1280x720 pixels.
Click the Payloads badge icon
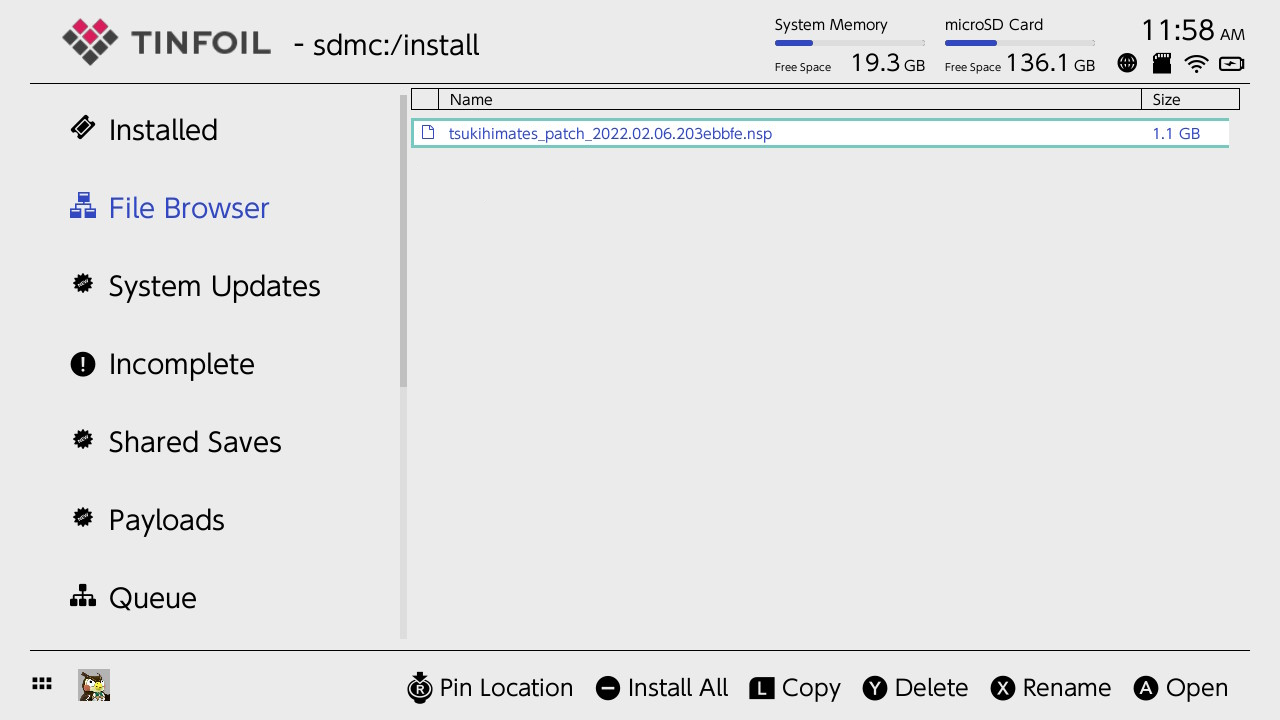(x=83, y=517)
